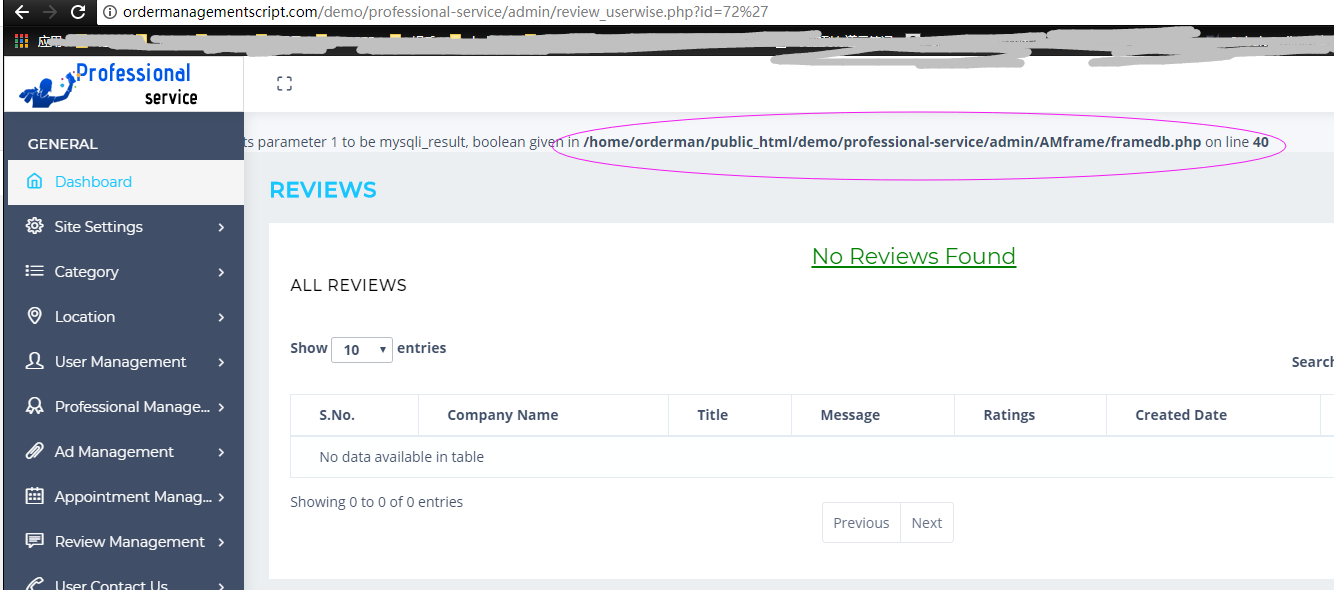Screen dimensions: 1334x590
Task: Open Category menu item
Action: coord(126,272)
